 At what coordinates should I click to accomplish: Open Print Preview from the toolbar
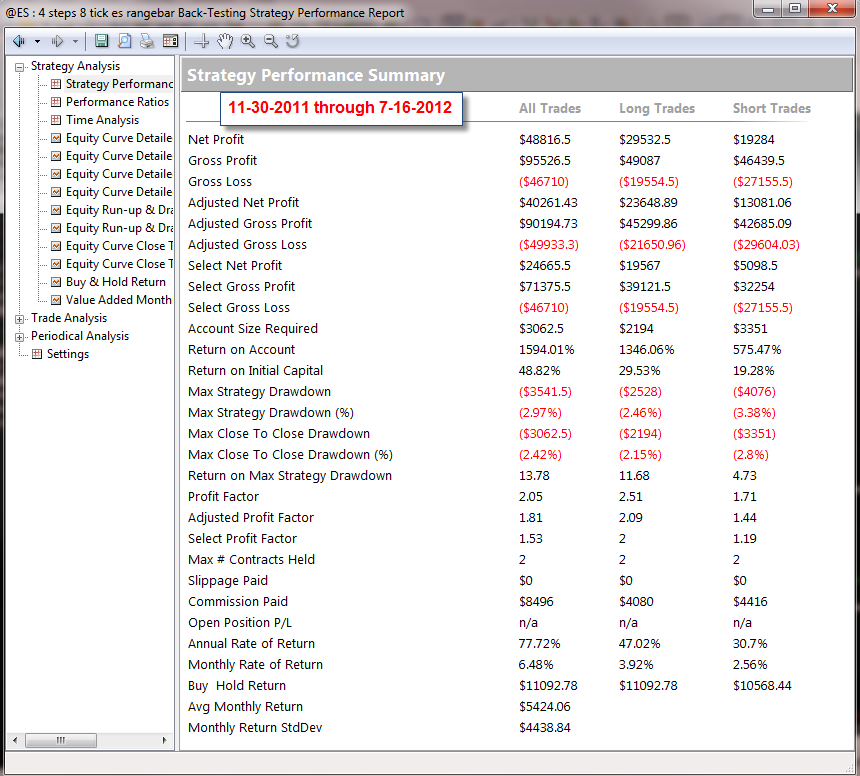[125, 41]
